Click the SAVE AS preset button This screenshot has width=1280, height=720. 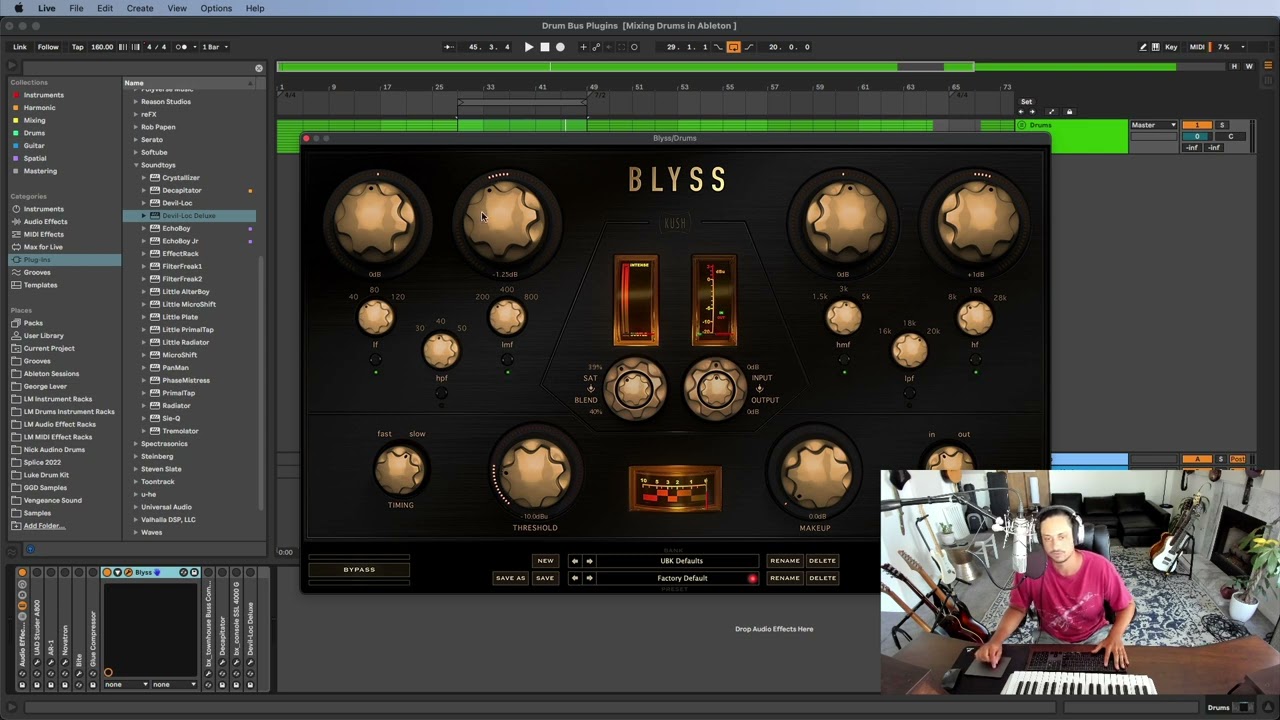tap(510, 578)
